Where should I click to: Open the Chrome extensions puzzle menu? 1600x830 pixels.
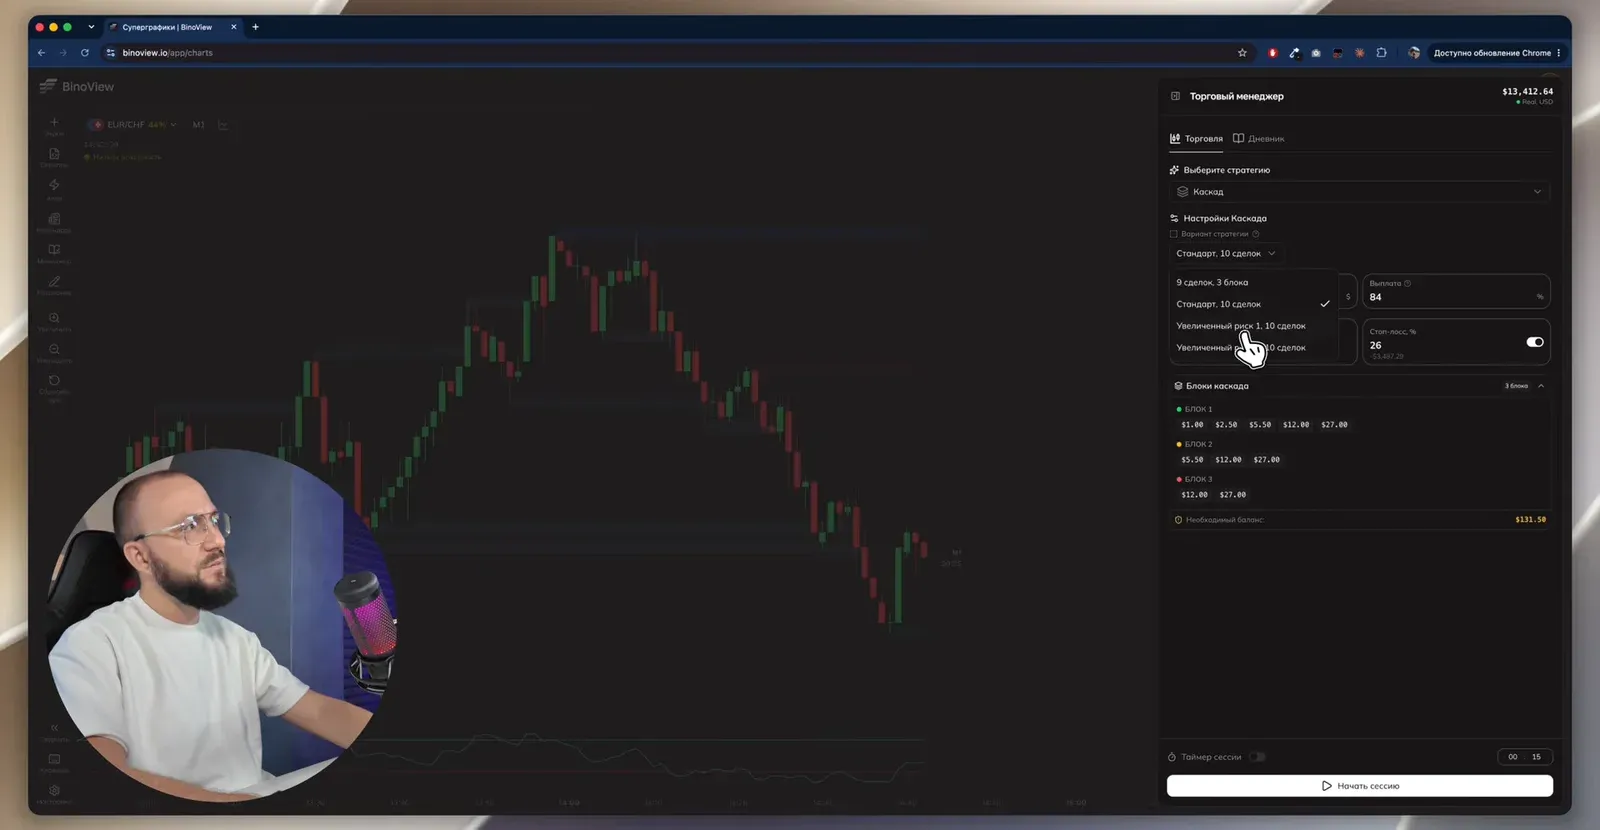[1381, 53]
